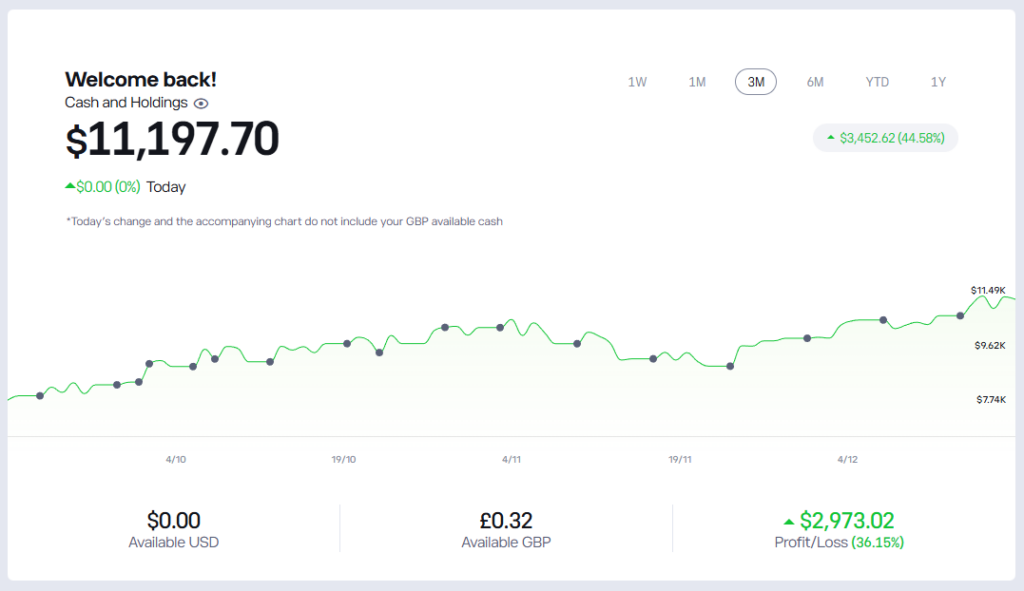Screen dimensions: 1024x591
Task: Click the 4/11 date on chart axis
Action: click(x=511, y=460)
